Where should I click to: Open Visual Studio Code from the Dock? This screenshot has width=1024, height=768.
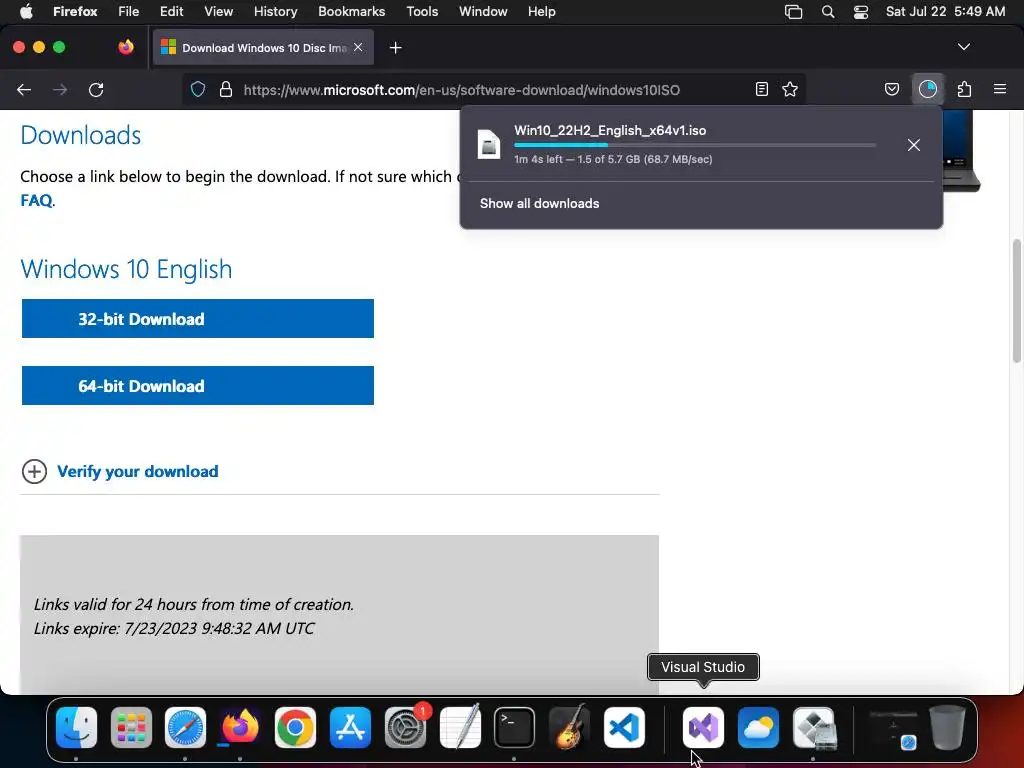624,727
